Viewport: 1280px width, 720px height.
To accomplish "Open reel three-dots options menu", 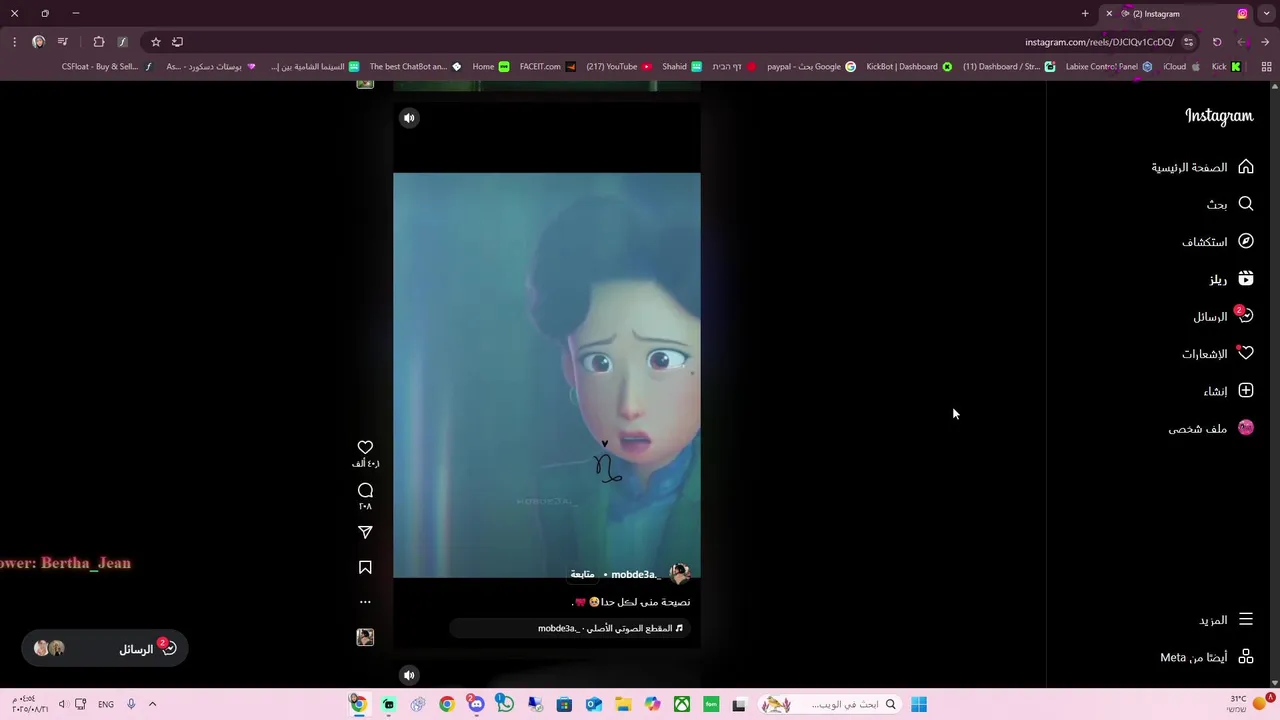I will [365, 602].
